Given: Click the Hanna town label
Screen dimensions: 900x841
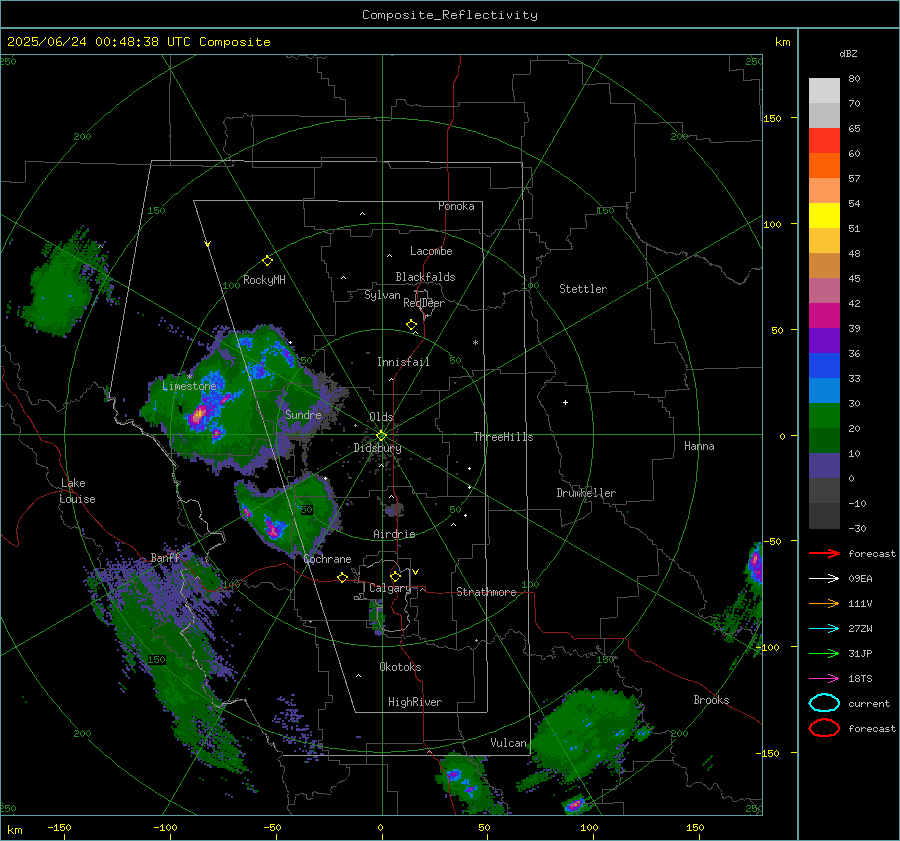Looking at the screenshot, I should [x=699, y=446].
